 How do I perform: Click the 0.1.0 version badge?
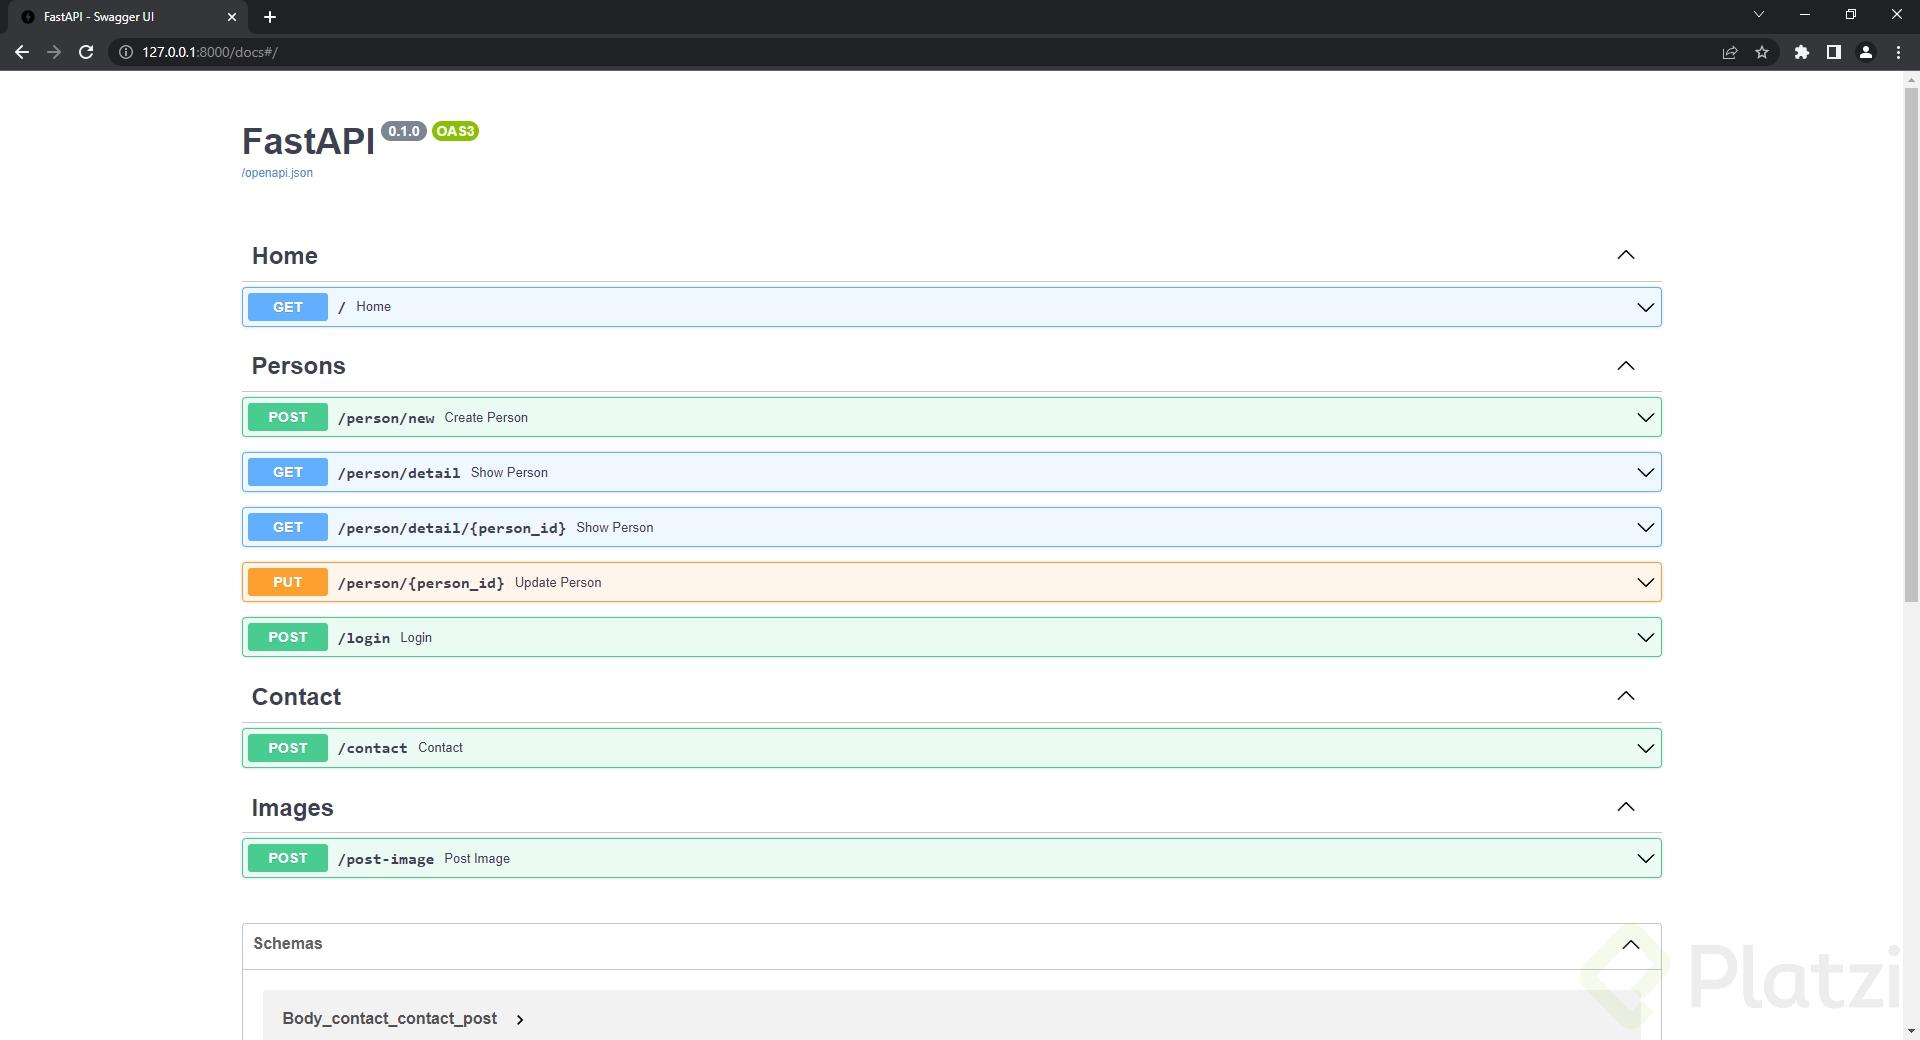pos(404,131)
